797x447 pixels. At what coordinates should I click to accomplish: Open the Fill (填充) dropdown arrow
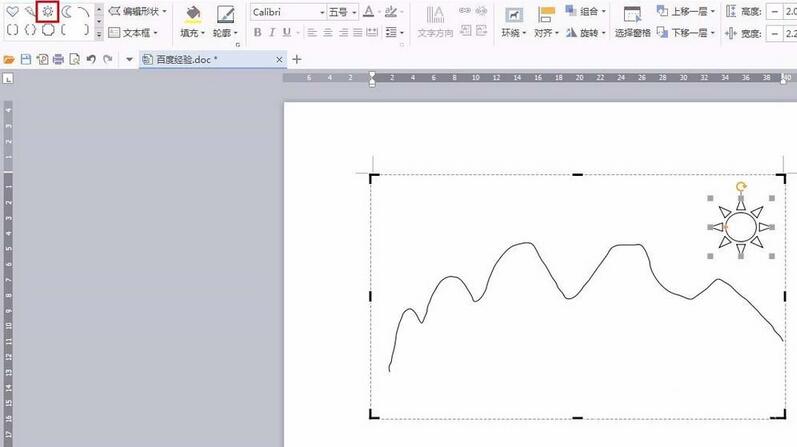[202, 33]
